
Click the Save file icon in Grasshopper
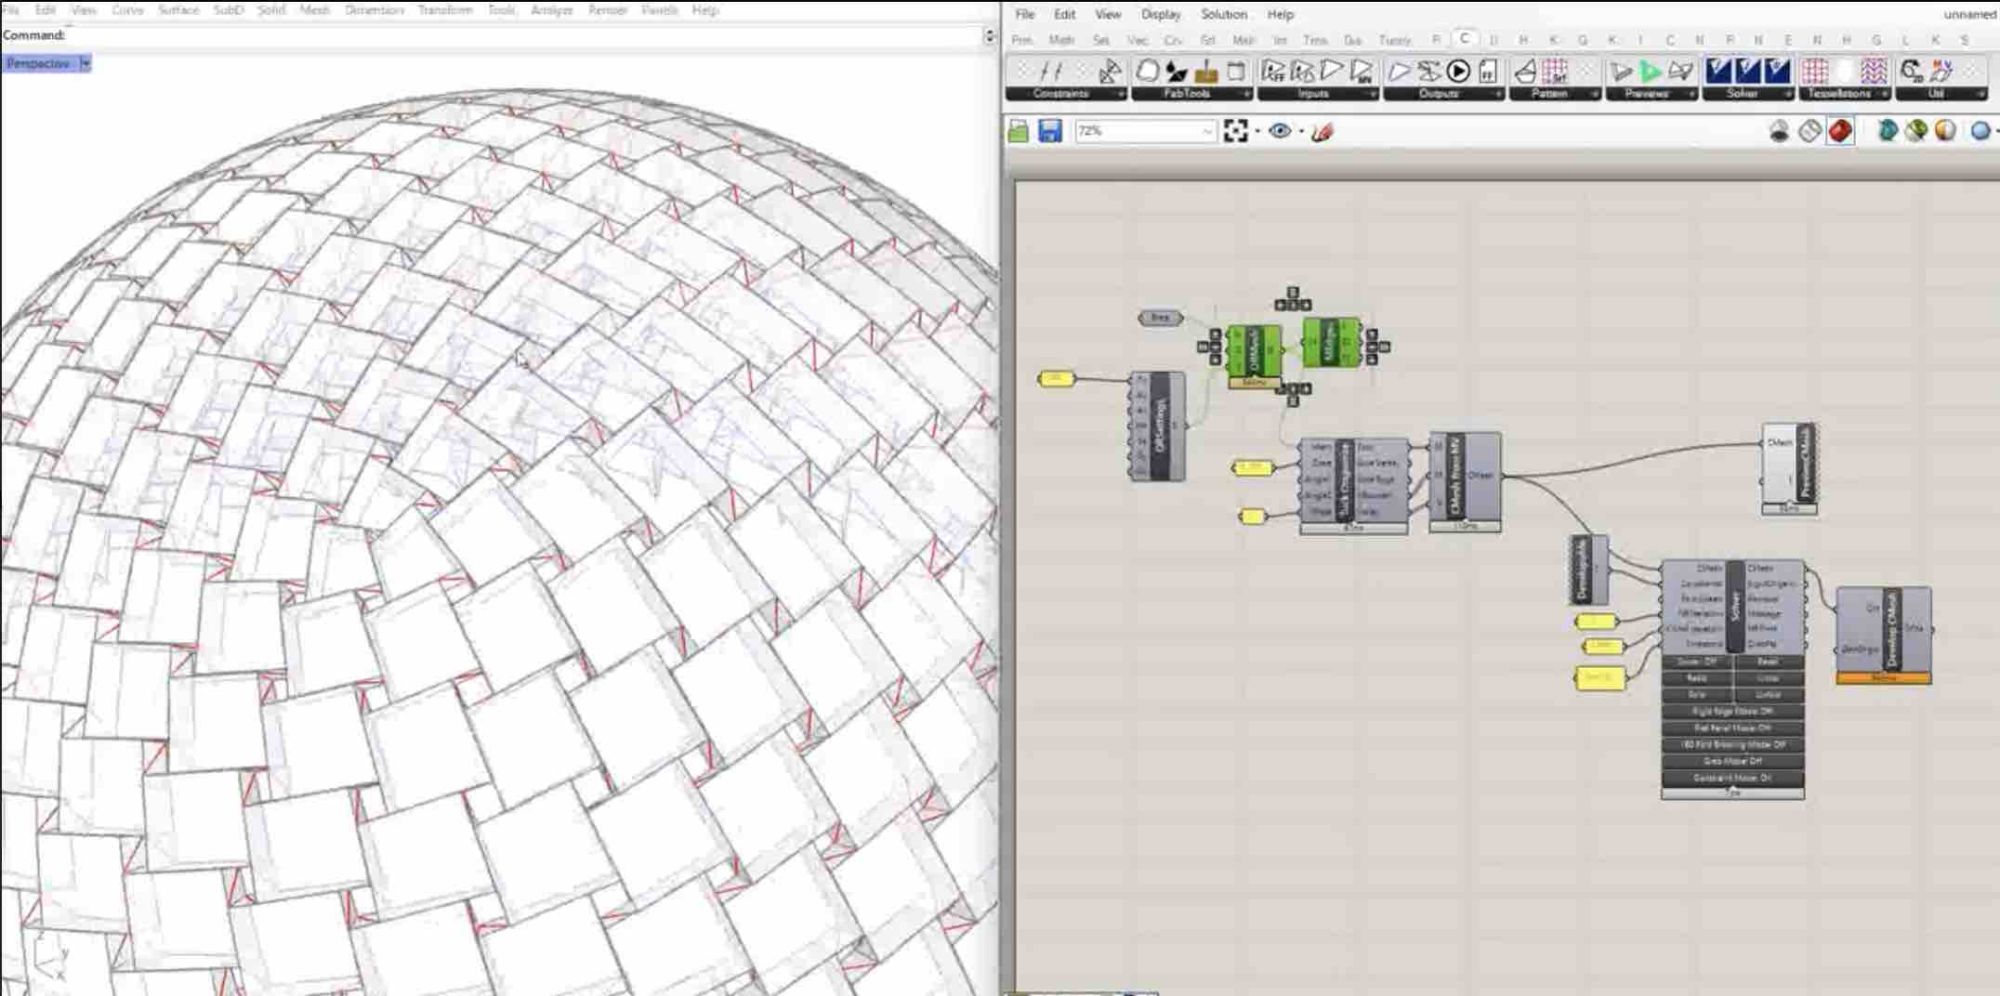click(x=1049, y=131)
